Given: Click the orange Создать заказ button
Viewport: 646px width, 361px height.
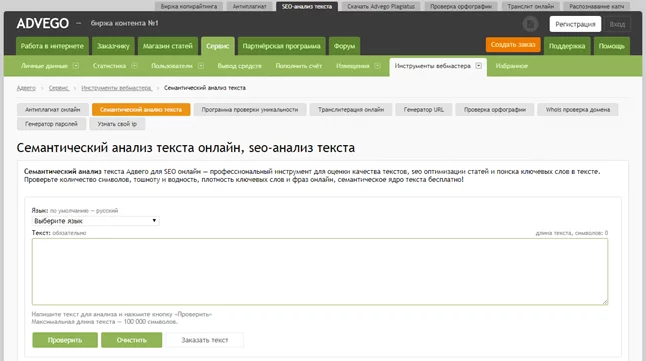Looking at the screenshot, I should click(513, 45).
